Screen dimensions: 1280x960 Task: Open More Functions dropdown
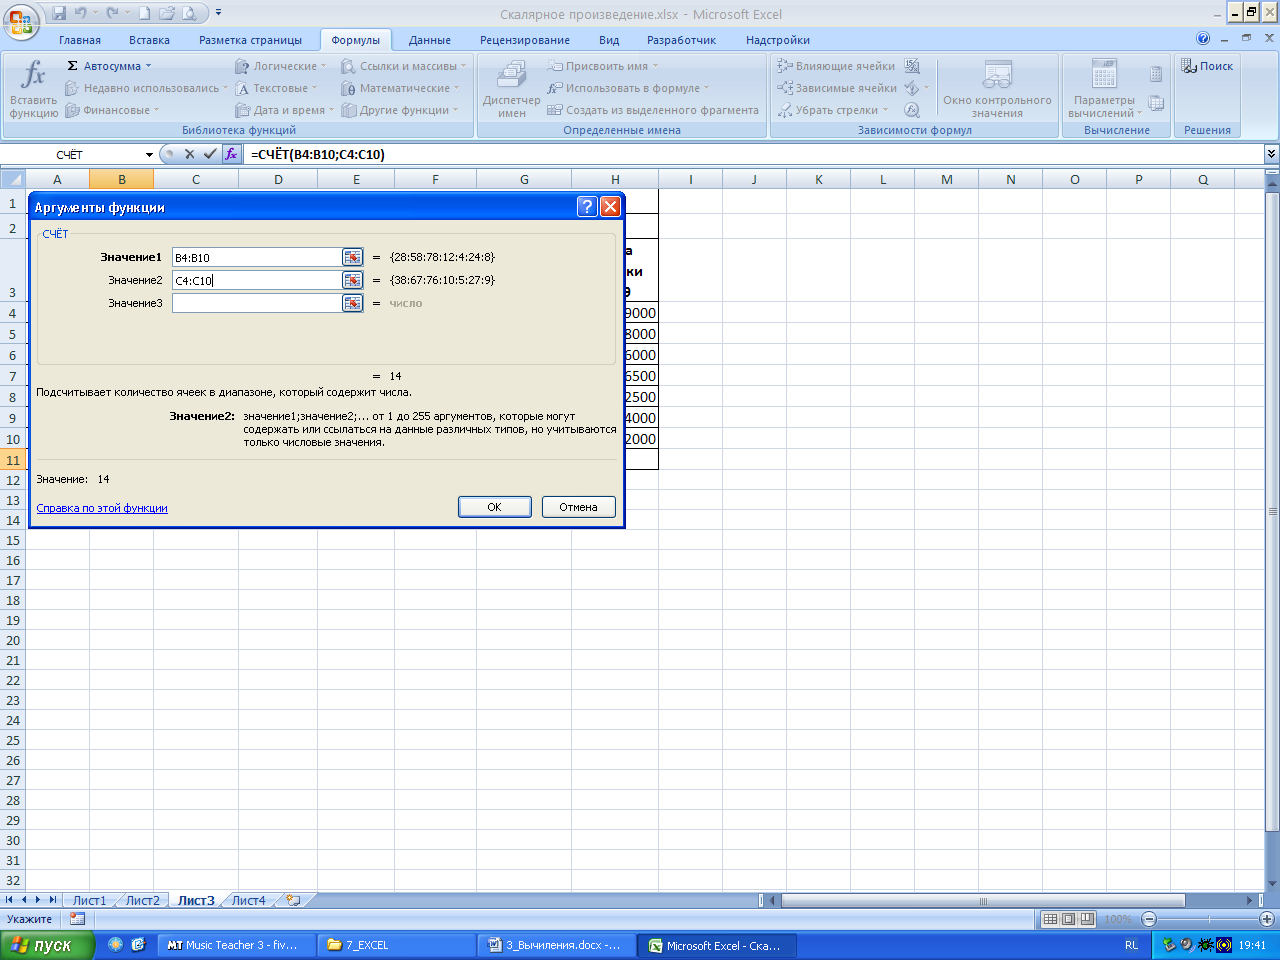[x=400, y=110]
